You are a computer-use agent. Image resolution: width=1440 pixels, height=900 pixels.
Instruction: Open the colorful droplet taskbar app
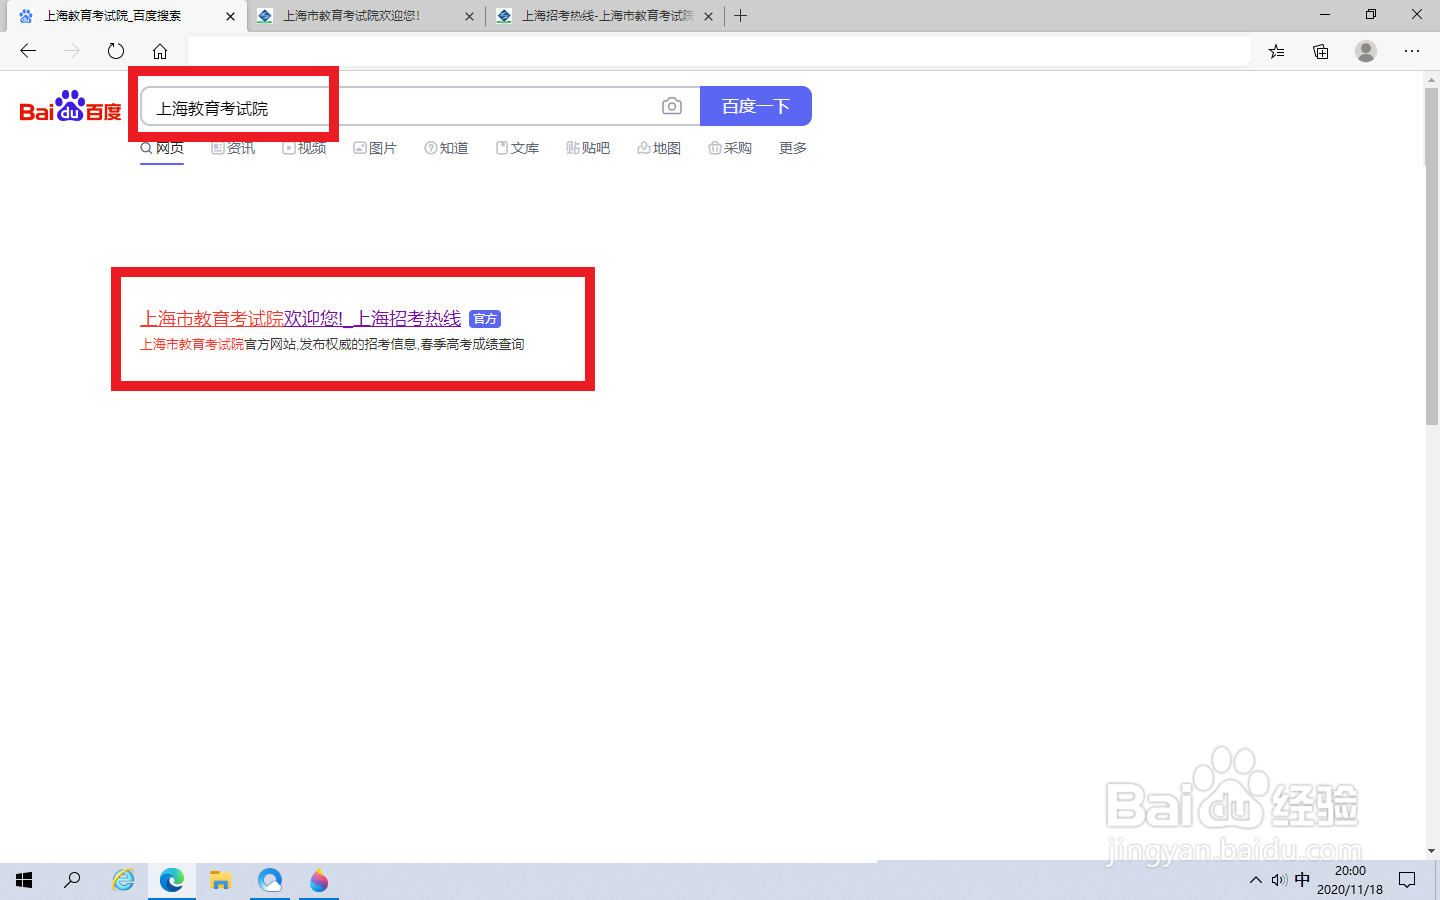click(x=319, y=880)
